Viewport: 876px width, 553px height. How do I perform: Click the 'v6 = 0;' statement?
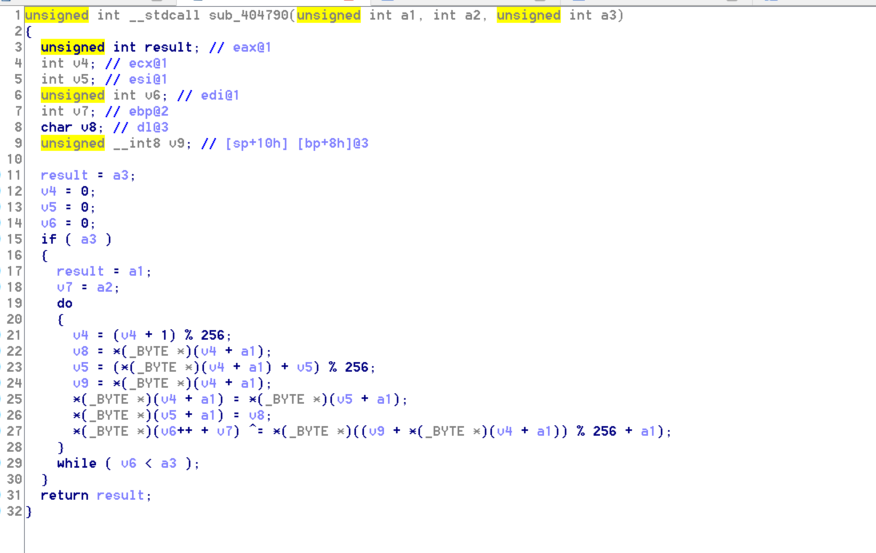(68, 223)
